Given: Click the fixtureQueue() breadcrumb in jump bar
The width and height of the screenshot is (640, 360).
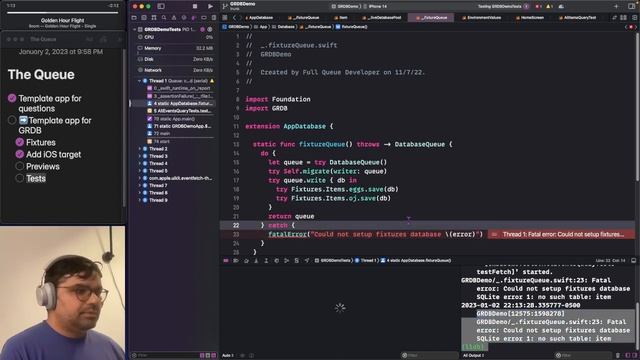Looking at the screenshot, I should coord(351,27).
